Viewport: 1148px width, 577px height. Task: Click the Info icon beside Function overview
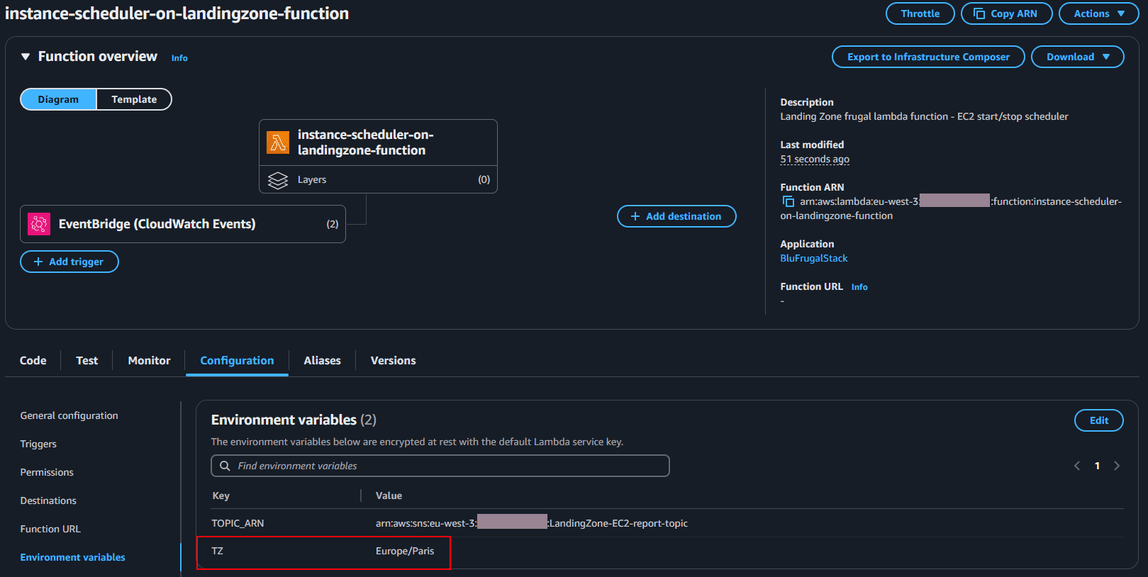pos(179,58)
